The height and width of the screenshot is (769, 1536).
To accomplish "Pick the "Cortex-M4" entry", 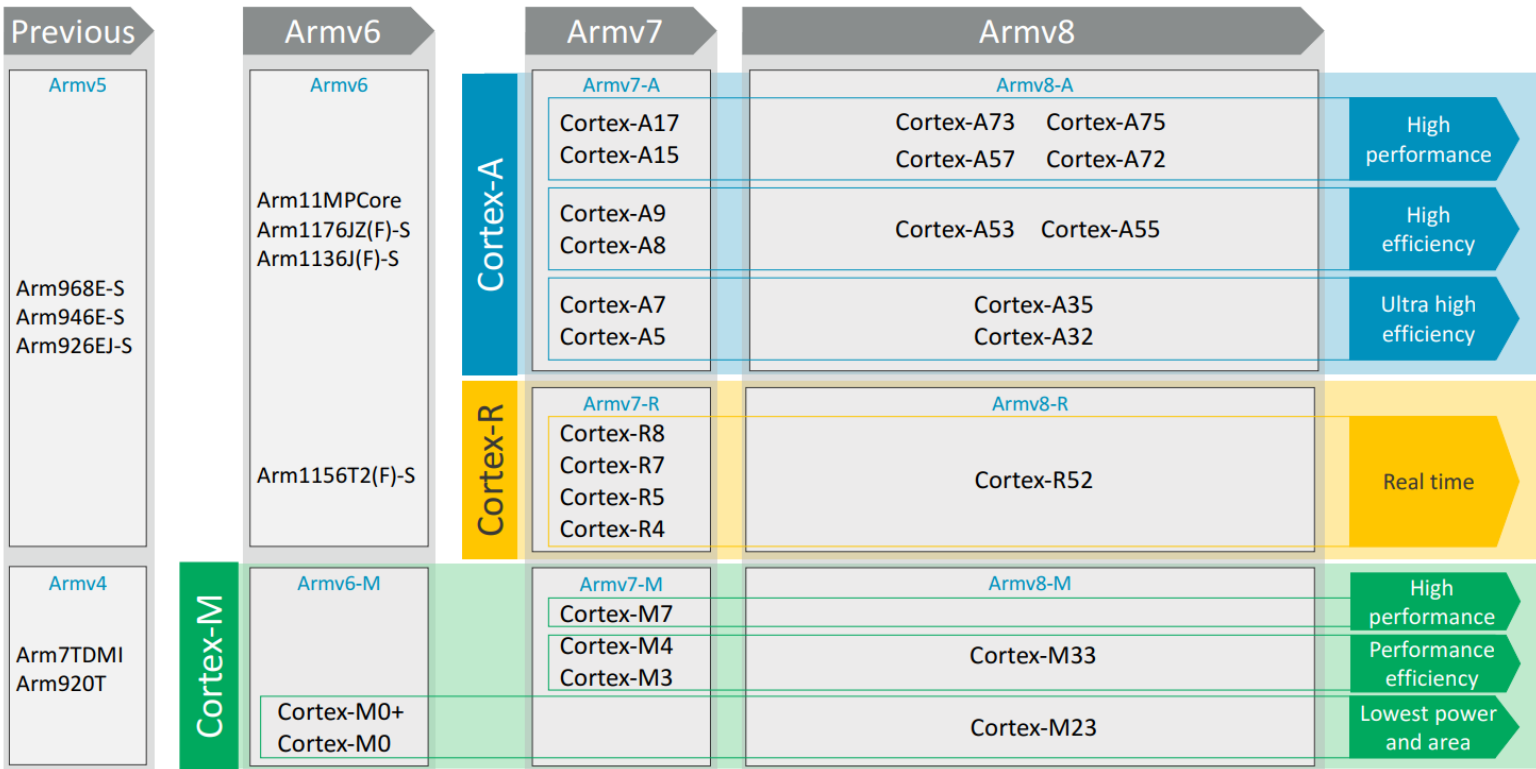I will coord(616,646).
